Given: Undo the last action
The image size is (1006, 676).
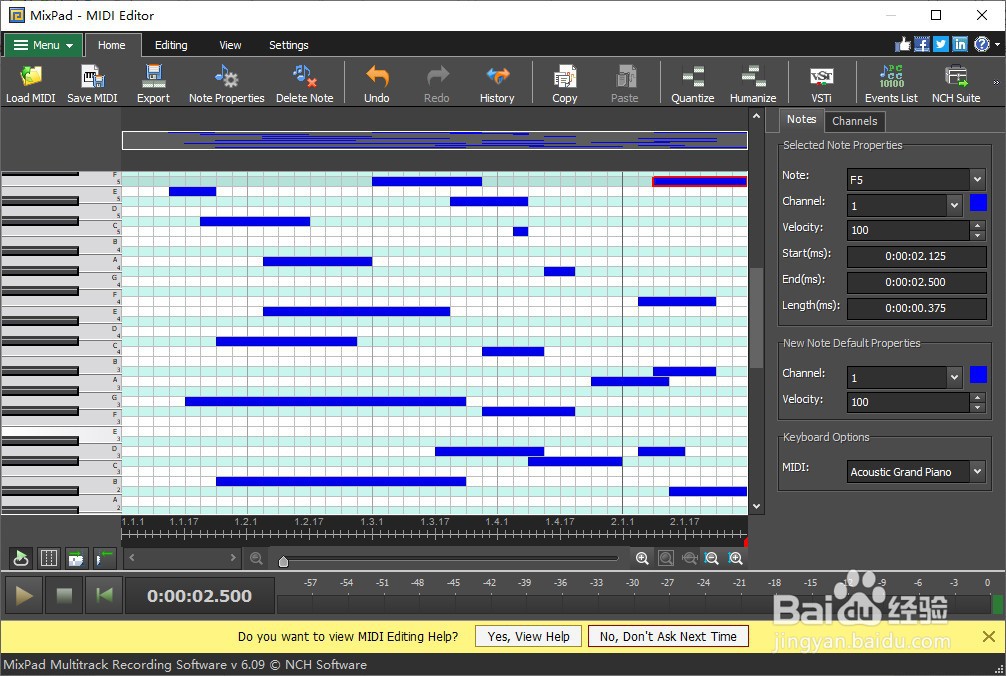Looking at the screenshot, I should pyautogui.click(x=377, y=83).
